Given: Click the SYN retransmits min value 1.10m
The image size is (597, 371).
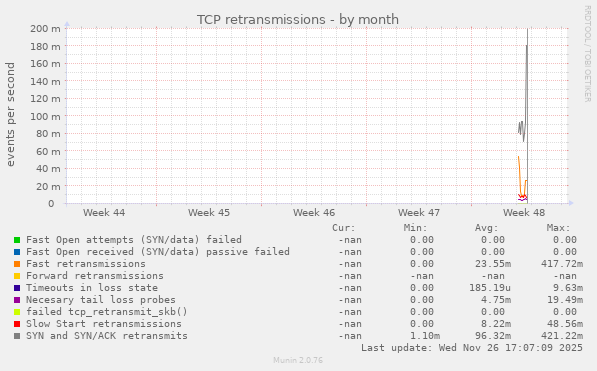Looking at the screenshot, I should click(x=425, y=336).
